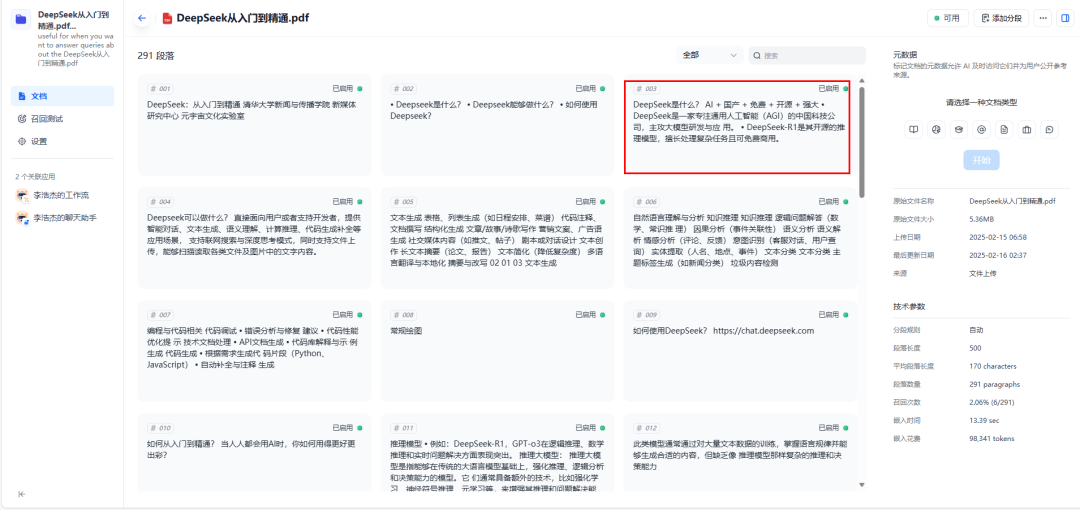The height and width of the screenshot is (510, 1080).
Task: Click 已启用 status on segment 010
Action: point(347,428)
